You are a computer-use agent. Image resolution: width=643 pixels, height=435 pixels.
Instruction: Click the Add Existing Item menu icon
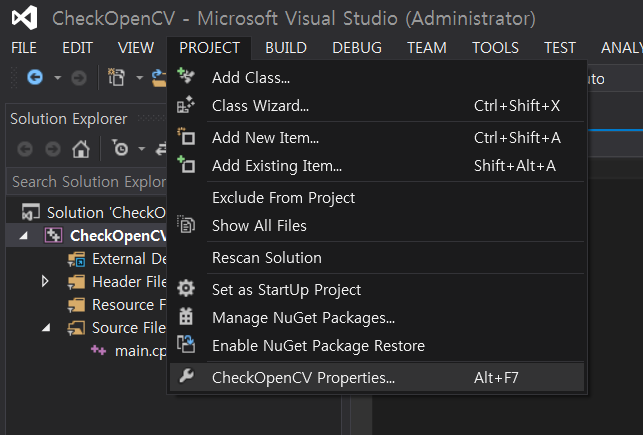(186, 164)
